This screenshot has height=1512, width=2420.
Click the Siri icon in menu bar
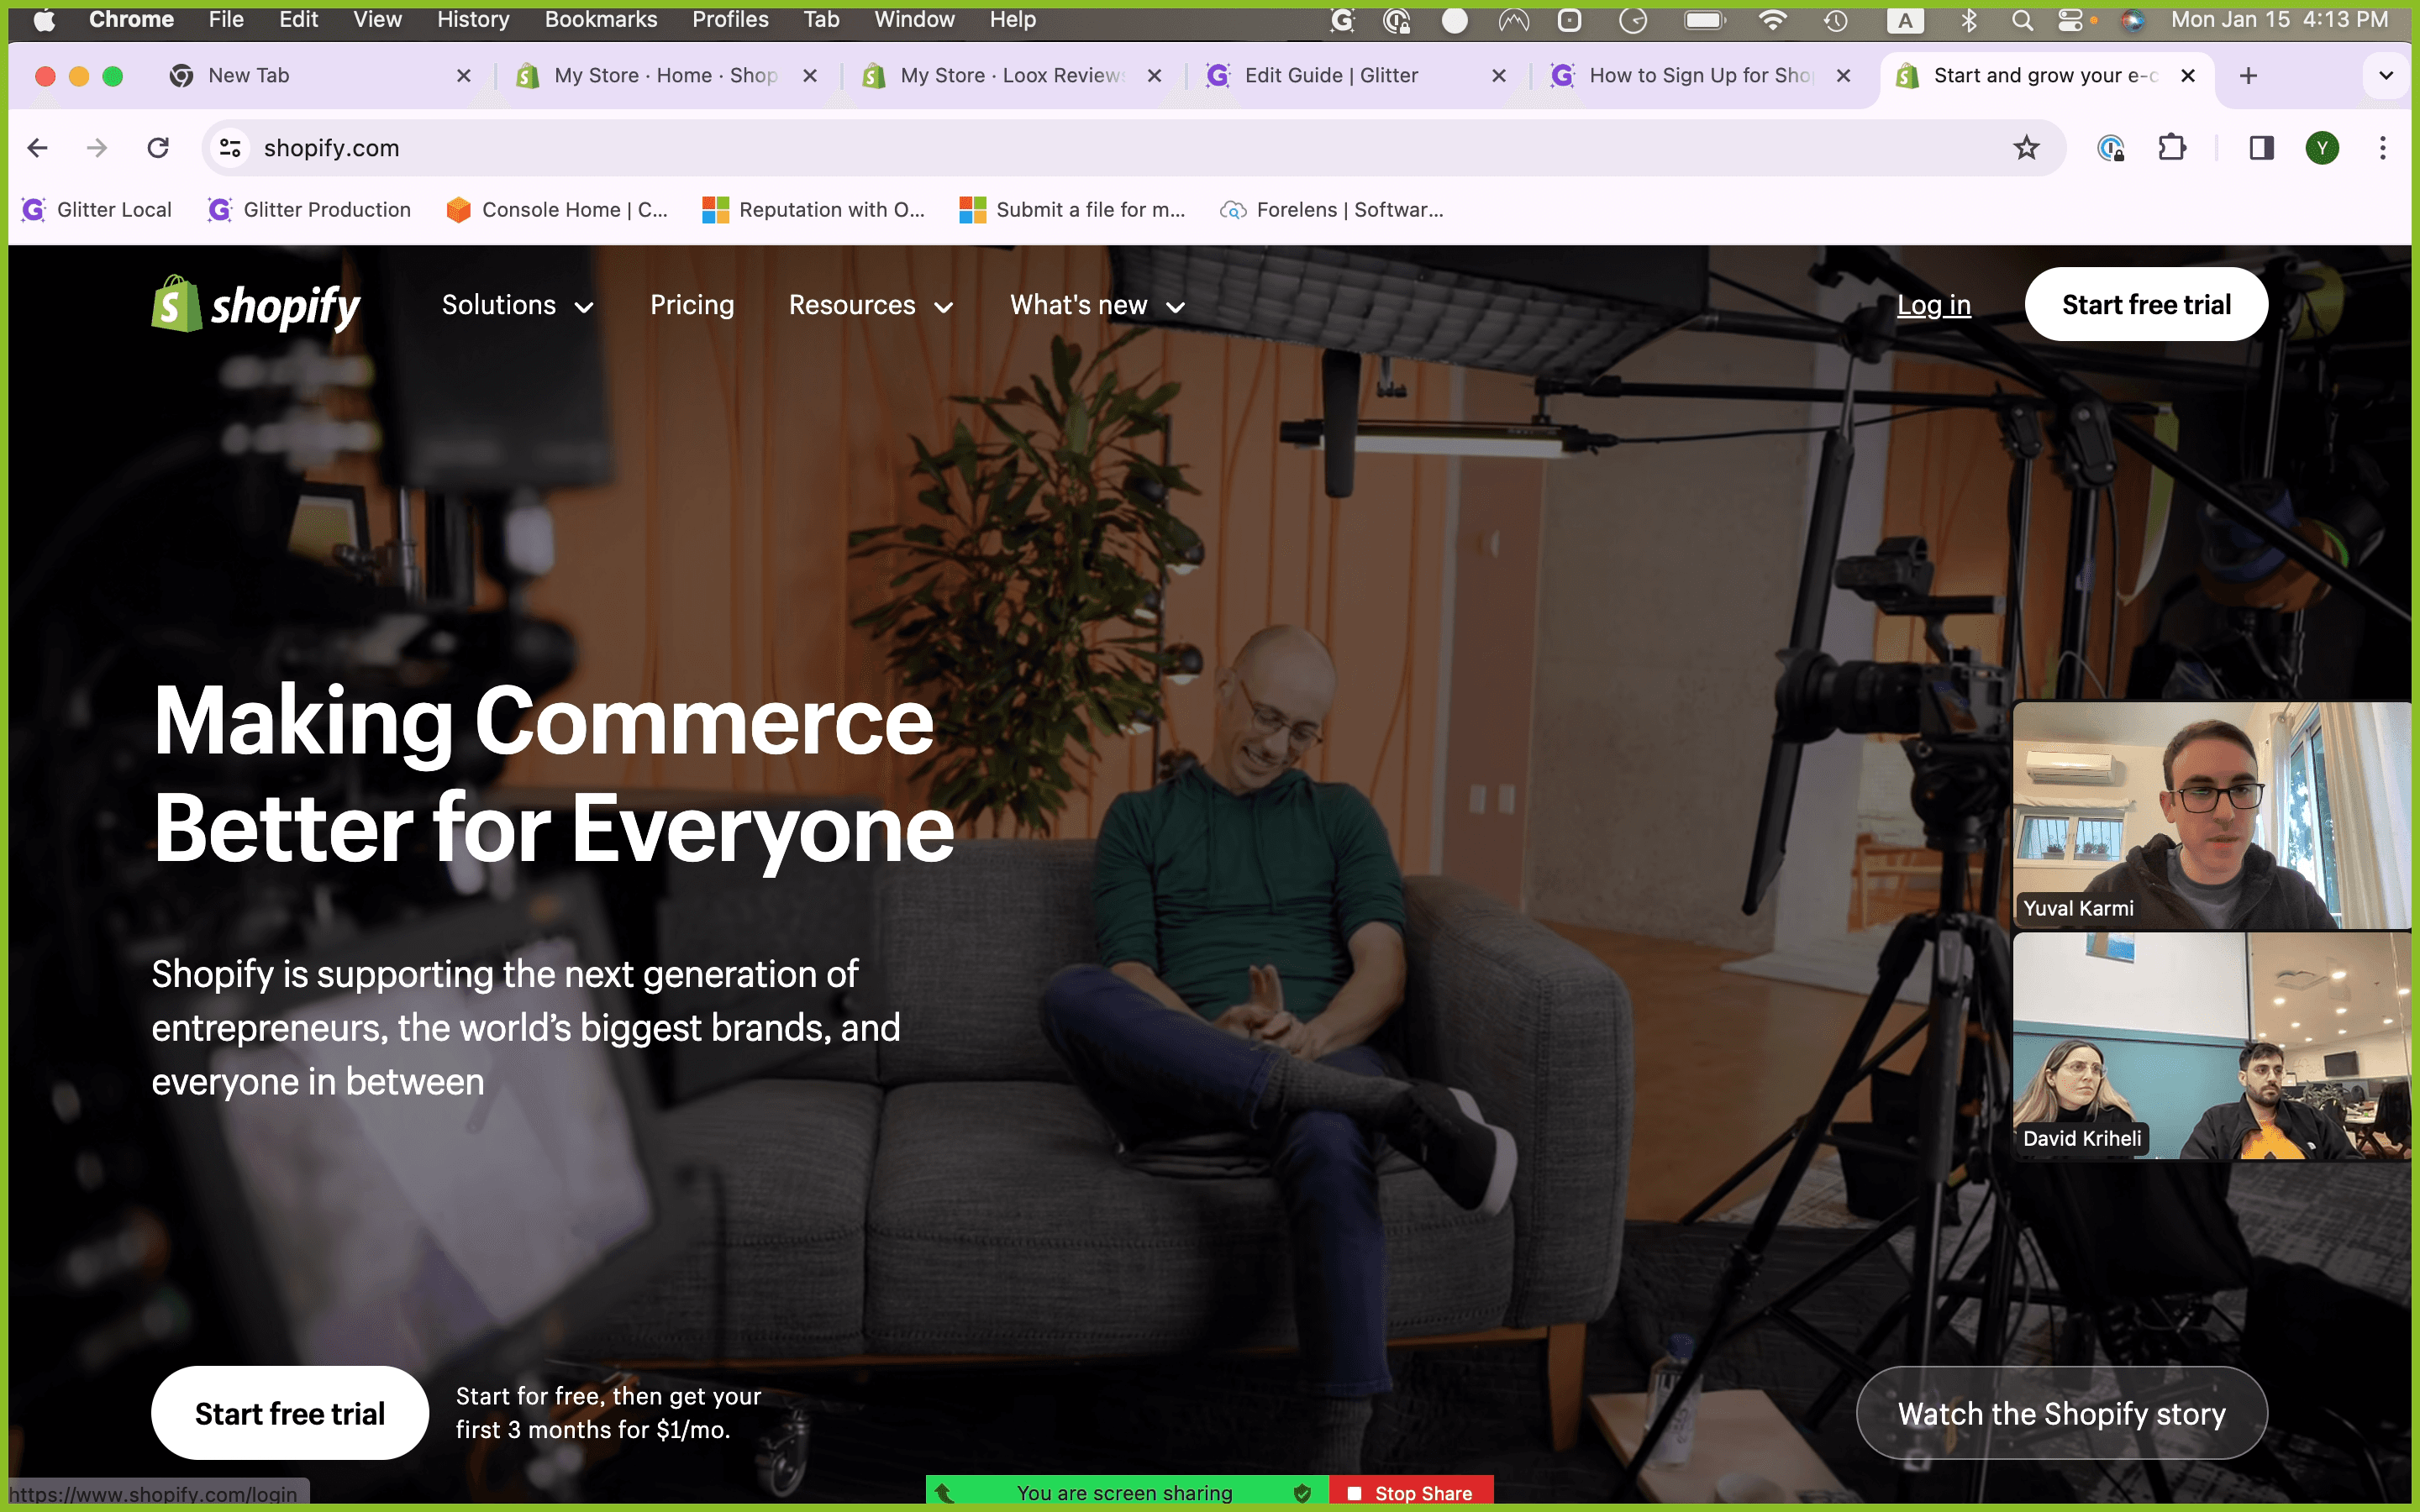click(2132, 20)
